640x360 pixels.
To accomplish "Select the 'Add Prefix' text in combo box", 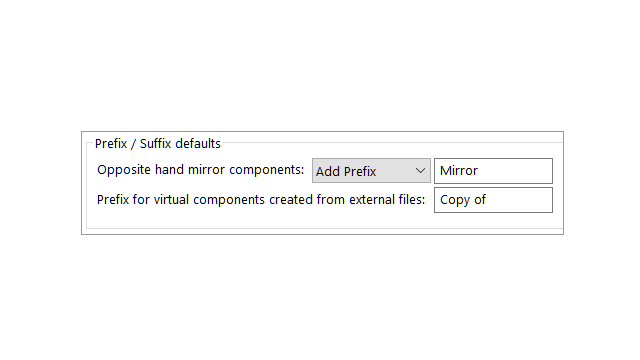I will pyautogui.click(x=346, y=171).
